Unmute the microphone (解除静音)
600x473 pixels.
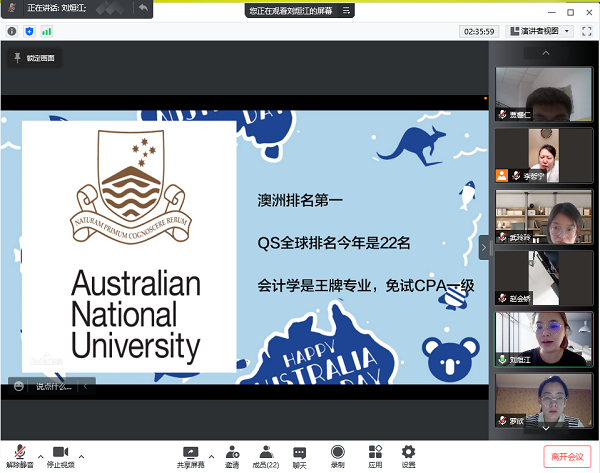pyautogui.click(x=19, y=455)
